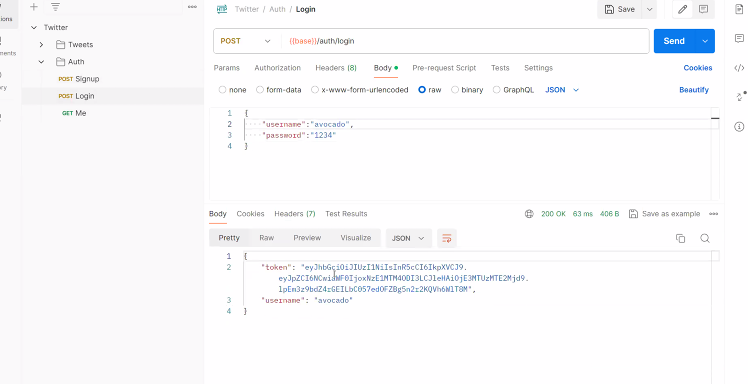Viewport: 748px width, 384px height.
Task: Open the Cookies link
Action: click(x=698, y=68)
